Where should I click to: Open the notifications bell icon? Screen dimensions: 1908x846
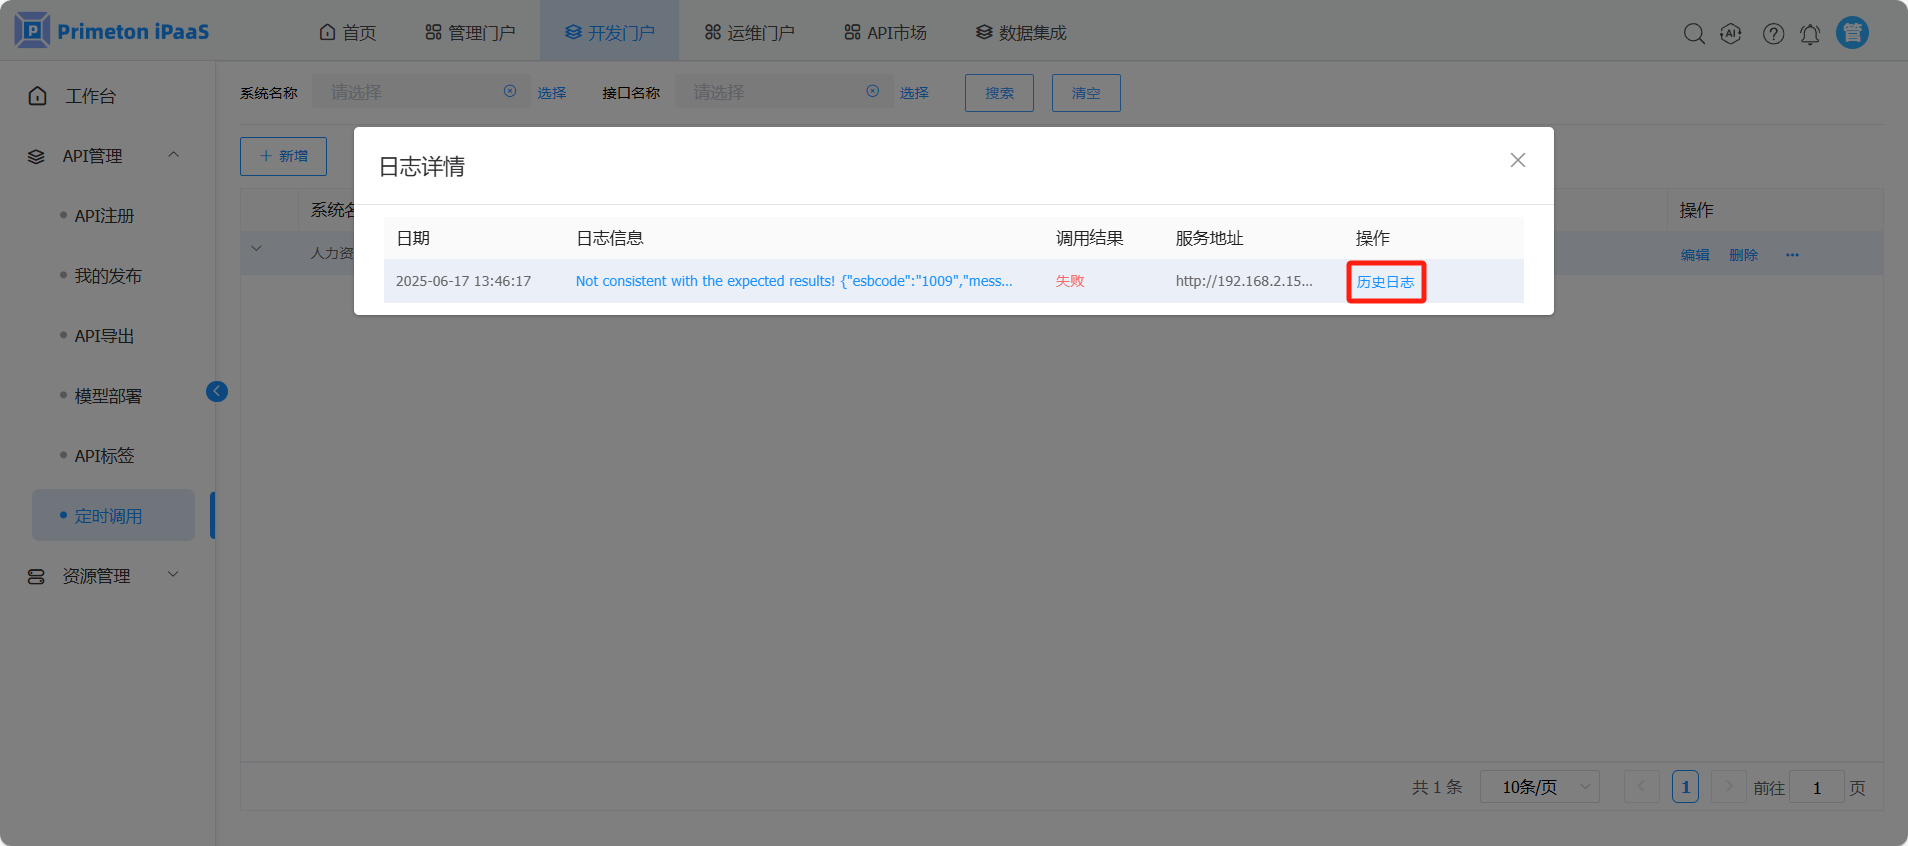click(x=1810, y=34)
